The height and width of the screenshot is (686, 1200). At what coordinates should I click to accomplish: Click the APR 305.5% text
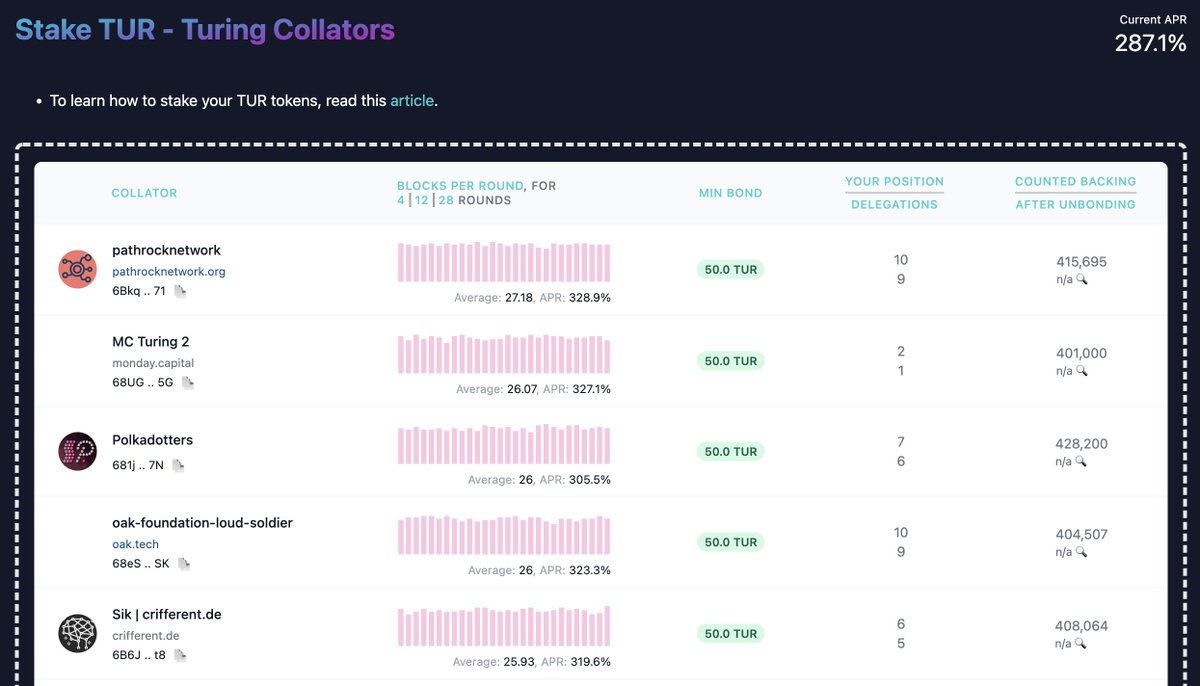point(575,480)
